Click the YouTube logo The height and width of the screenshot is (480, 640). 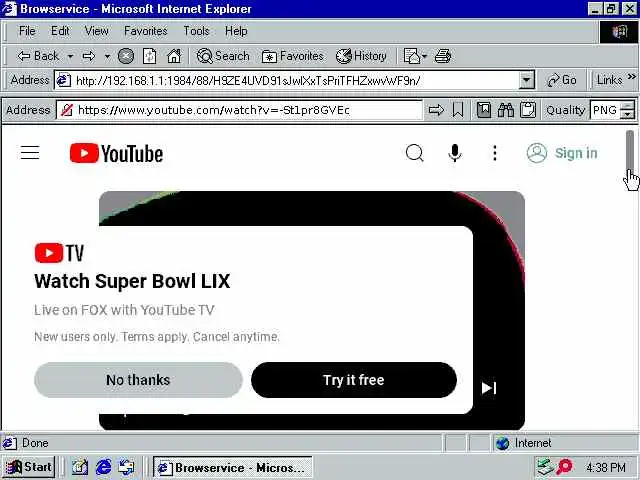coord(116,153)
